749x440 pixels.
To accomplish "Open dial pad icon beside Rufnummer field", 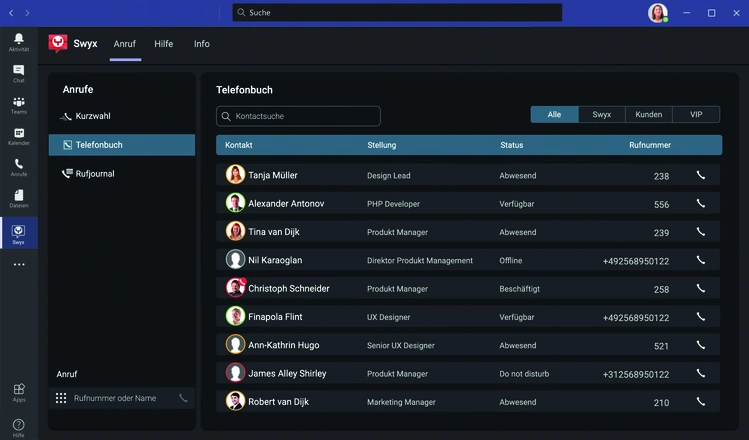I will click(61, 398).
